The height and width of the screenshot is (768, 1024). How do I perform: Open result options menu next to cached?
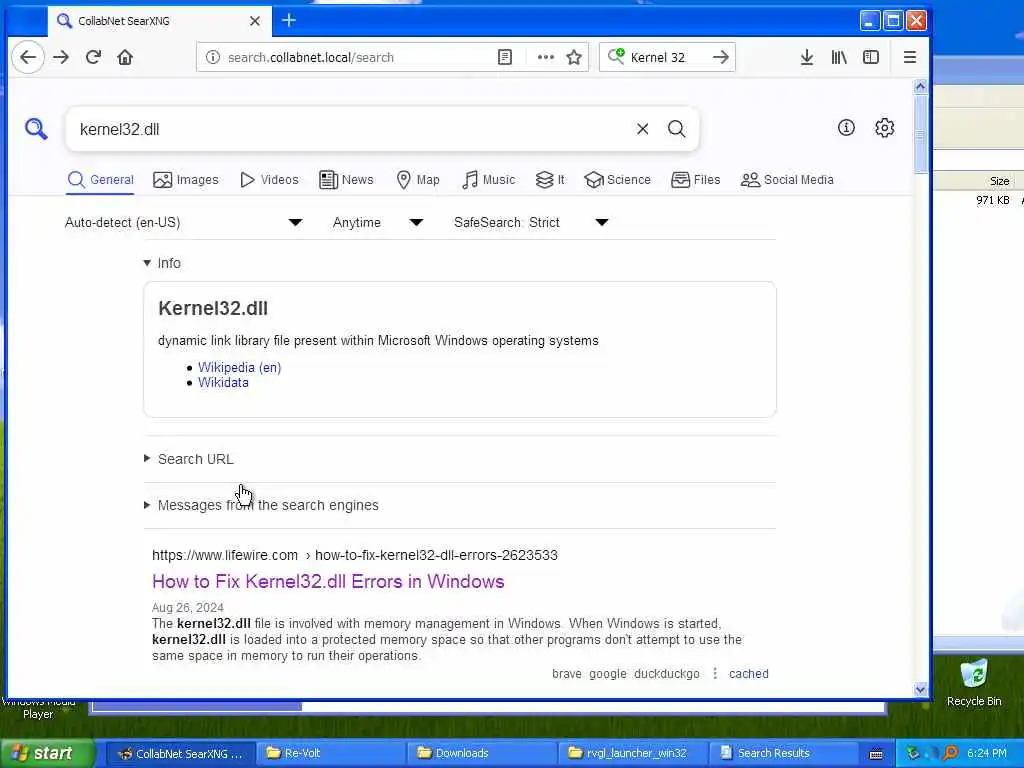tap(715, 673)
